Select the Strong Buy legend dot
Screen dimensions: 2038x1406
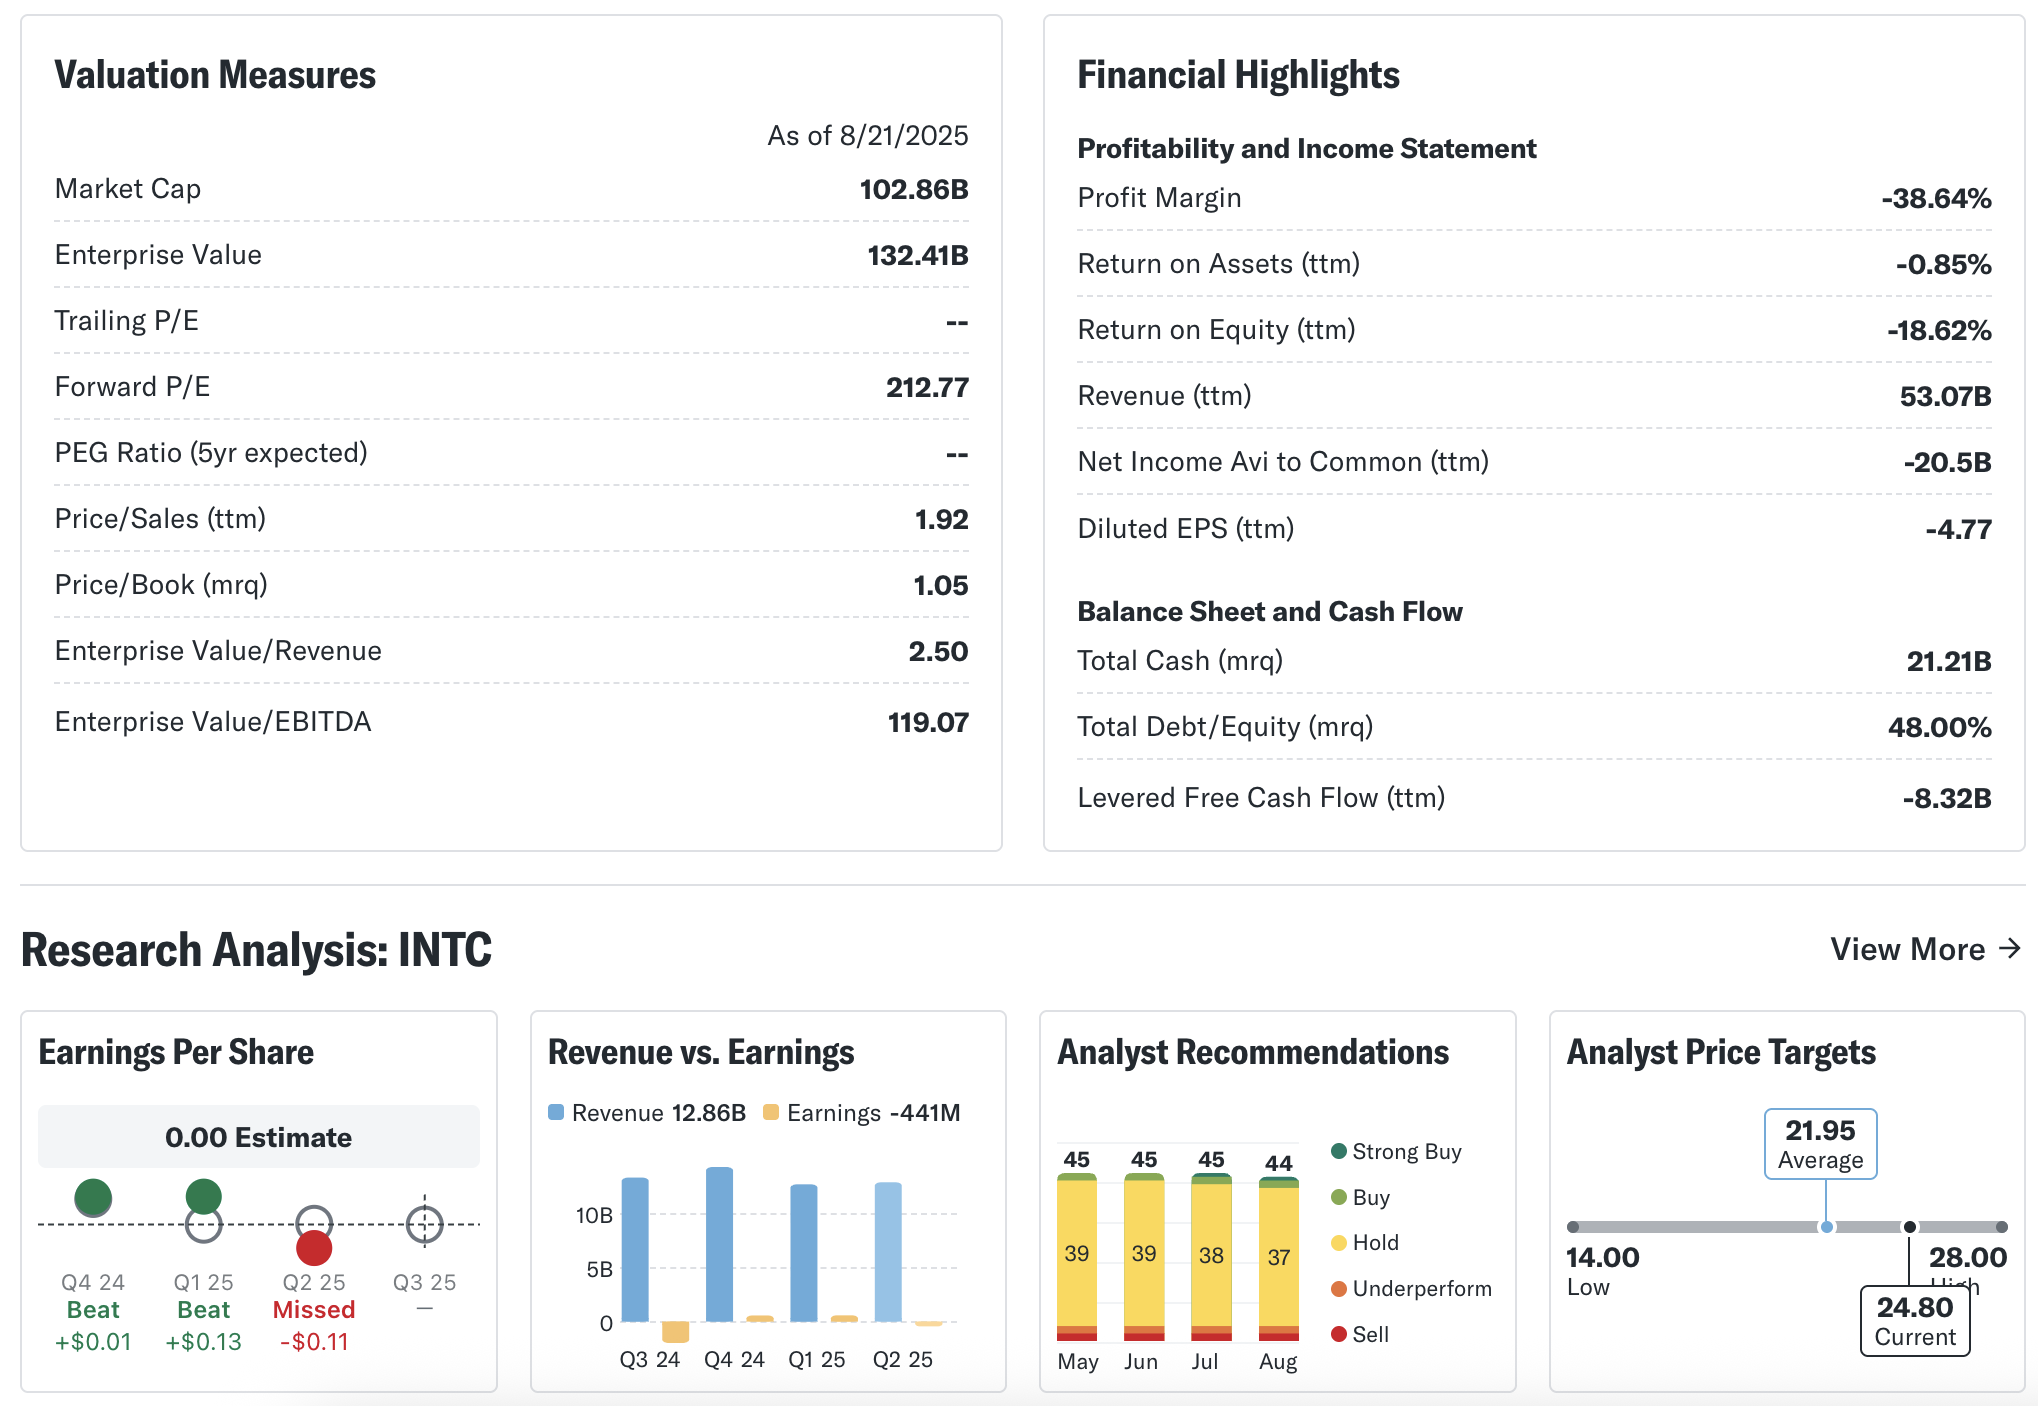(x=1339, y=1151)
